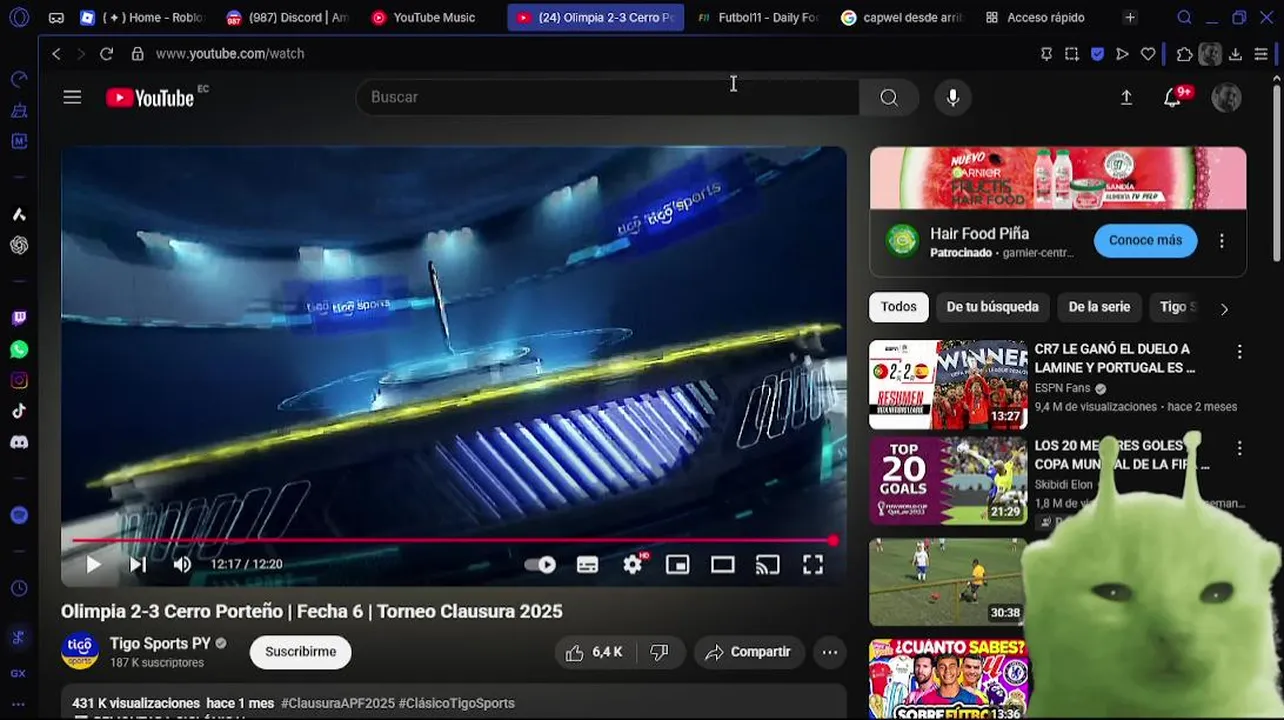The image size is (1284, 720).
Task: Click the Compartir share button
Action: pos(748,652)
